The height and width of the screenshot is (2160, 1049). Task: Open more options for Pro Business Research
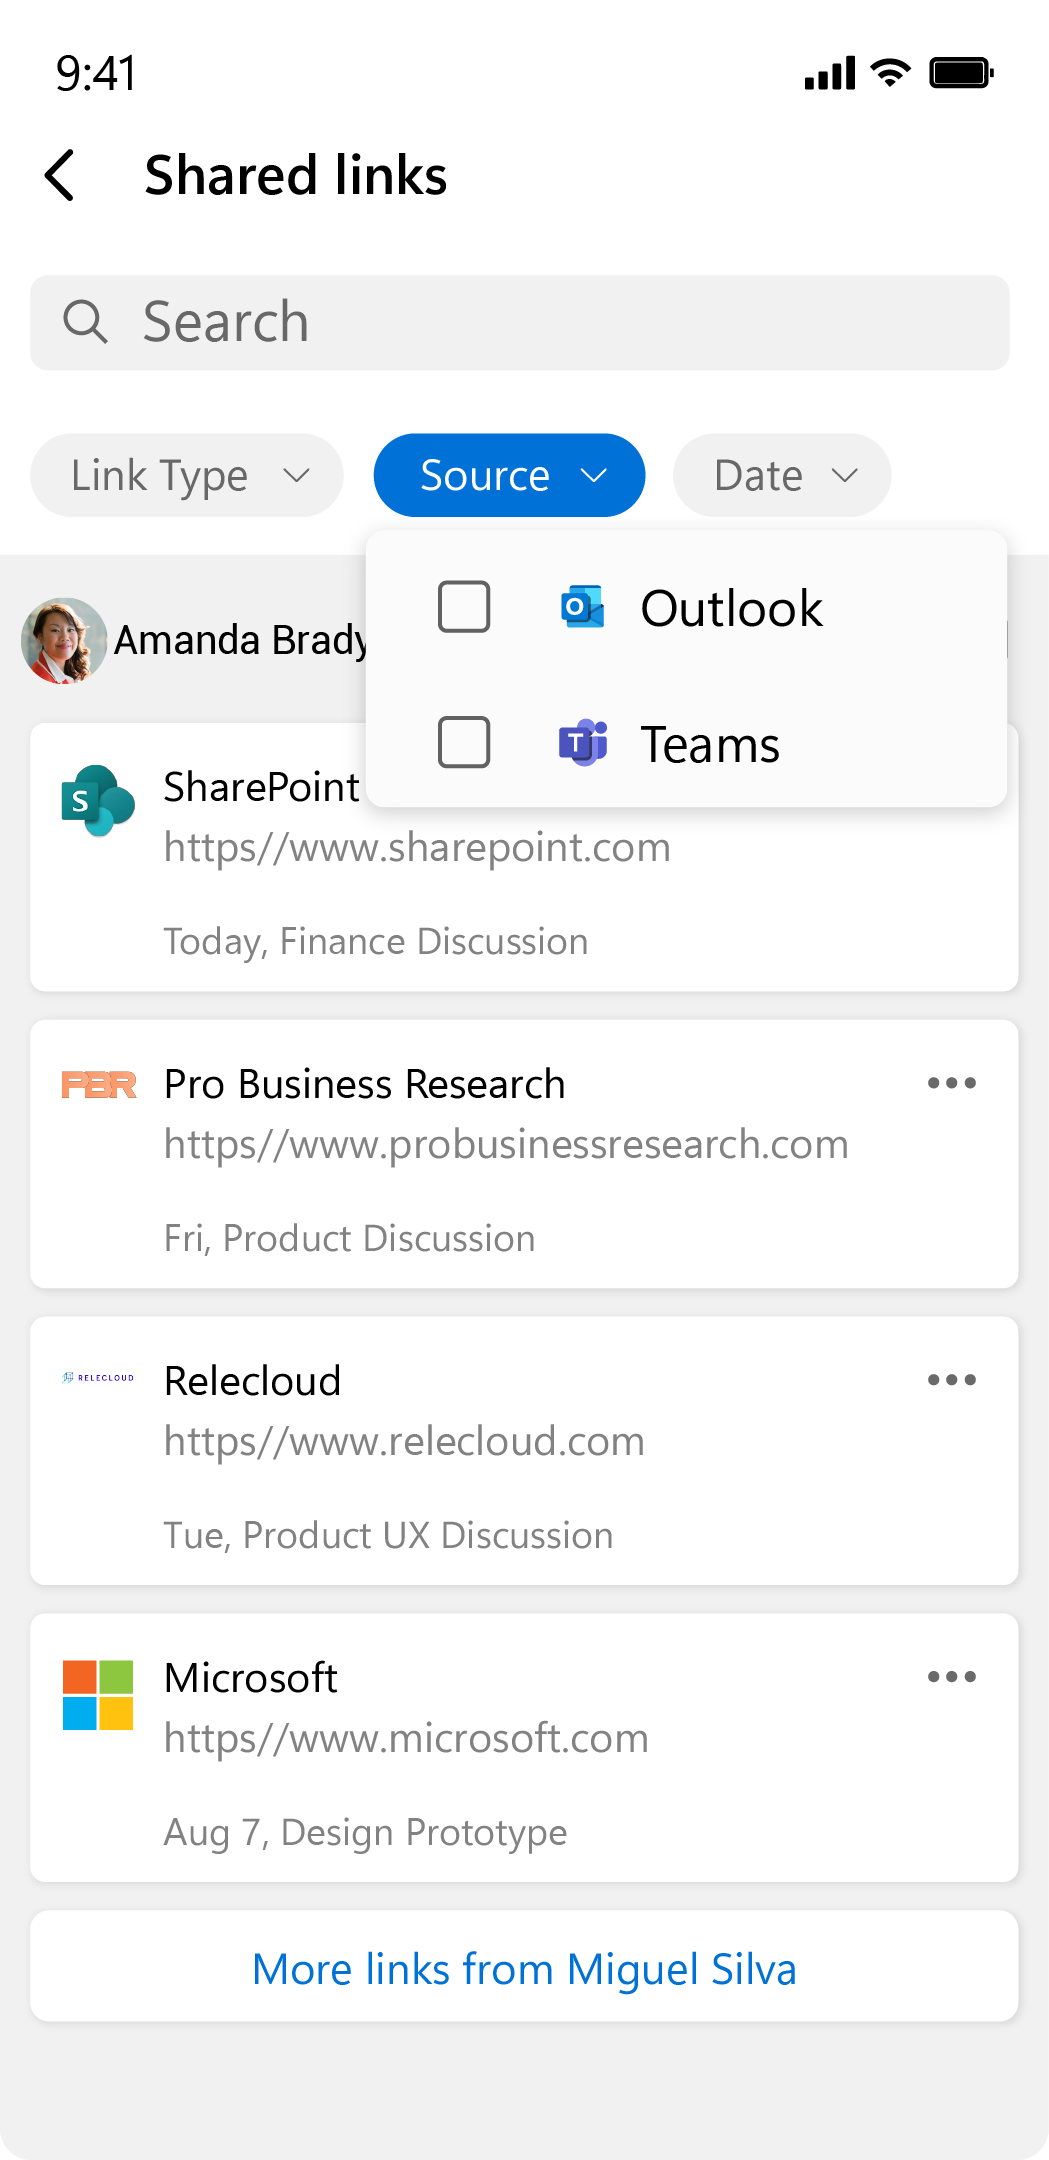pyautogui.click(x=951, y=1083)
